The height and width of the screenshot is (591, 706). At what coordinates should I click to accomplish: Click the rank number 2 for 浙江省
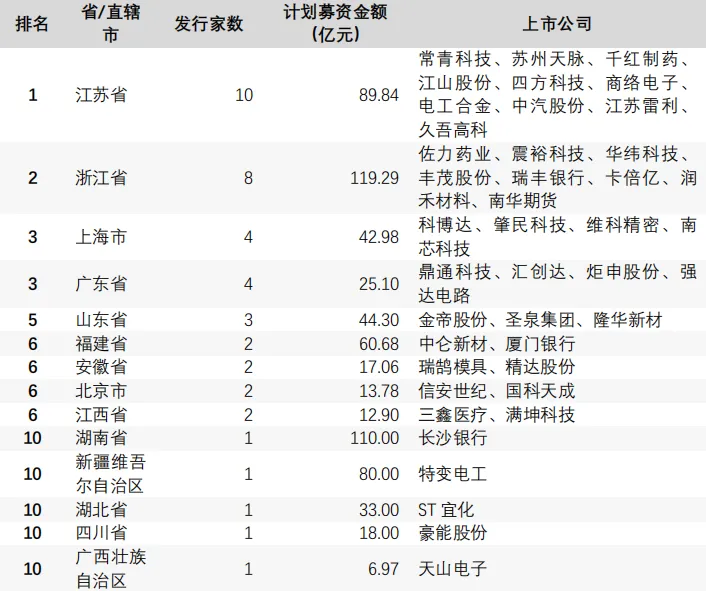(x=32, y=178)
